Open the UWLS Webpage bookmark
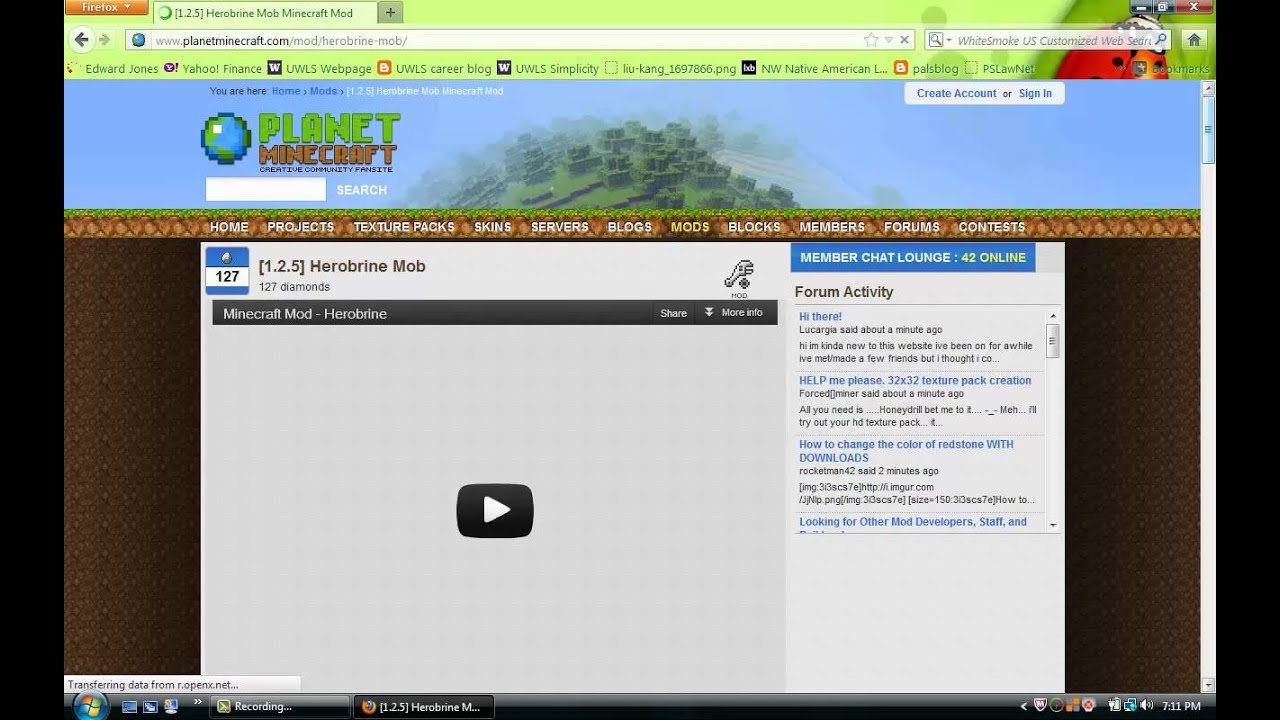The width and height of the screenshot is (1280, 720). coord(320,69)
